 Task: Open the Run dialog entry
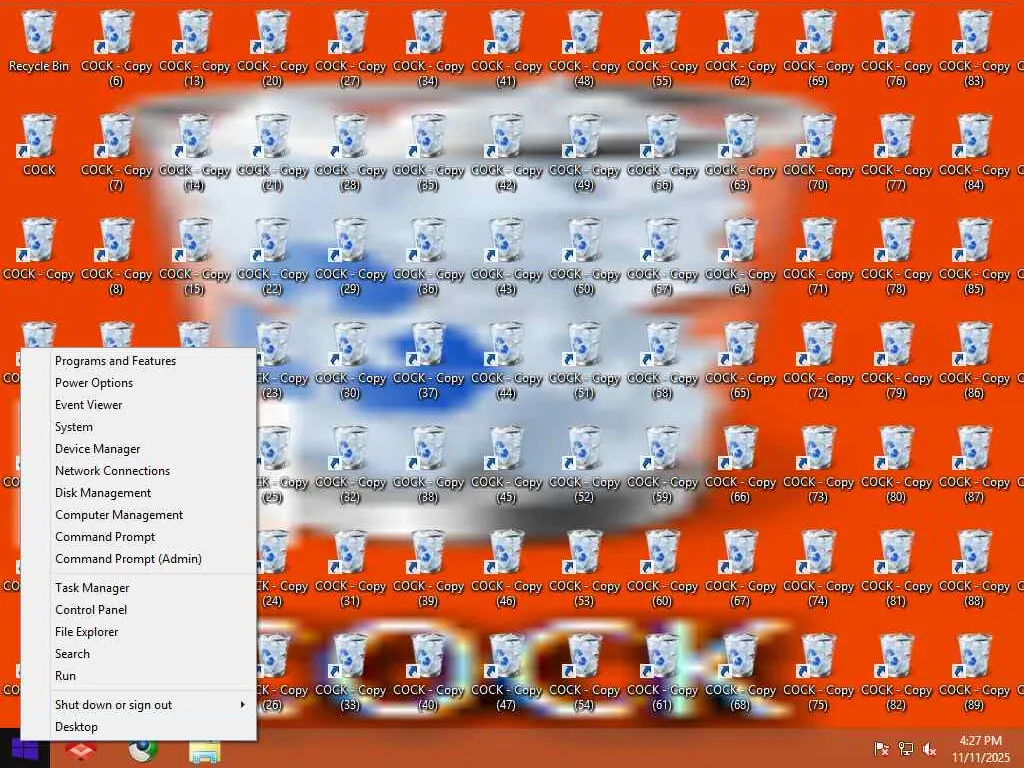coord(139,675)
